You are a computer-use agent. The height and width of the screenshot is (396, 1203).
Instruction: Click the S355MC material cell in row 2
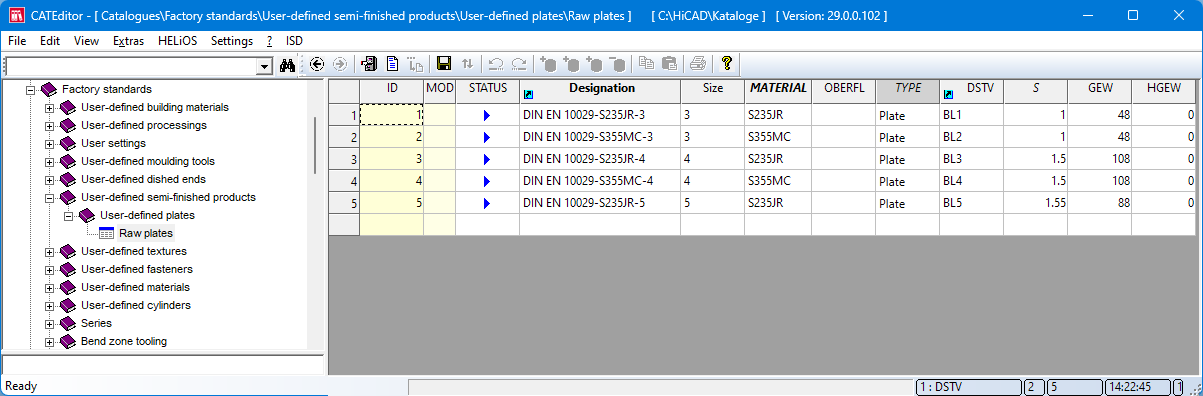pyautogui.click(x=778, y=137)
